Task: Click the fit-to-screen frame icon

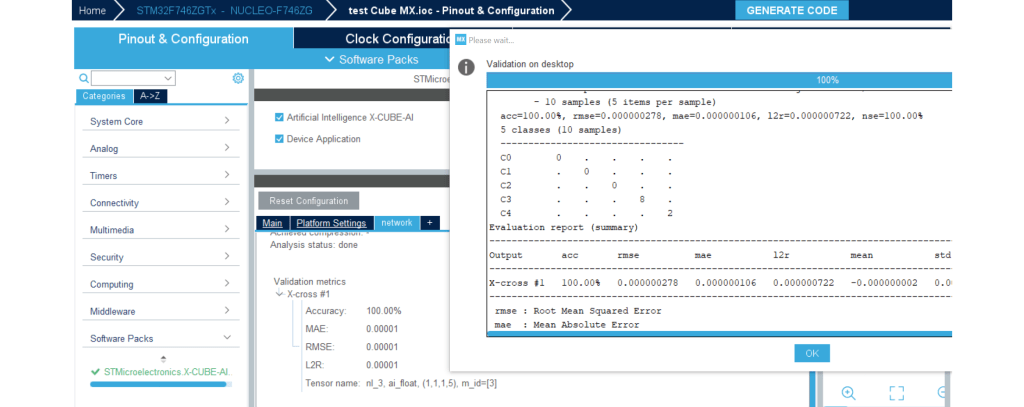Action: 896,393
